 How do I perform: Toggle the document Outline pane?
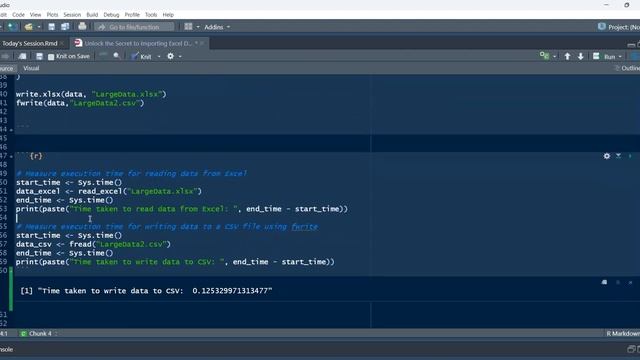pos(627,68)
